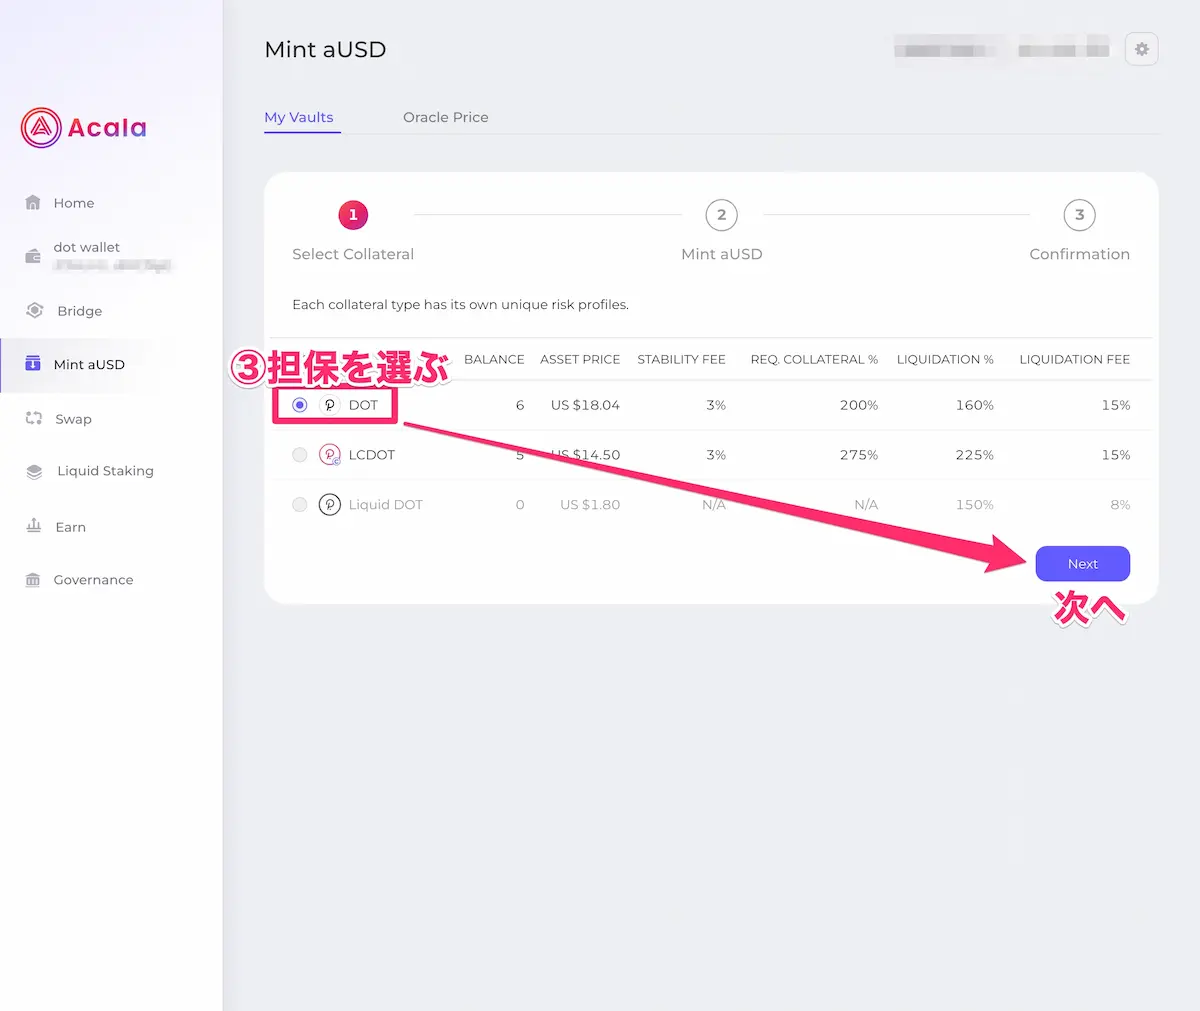Image resolution: width=1200 pixels, height=1011 pixels.
Task: Click the 8% liquidation fee value
Action: tap(1120, 505)
